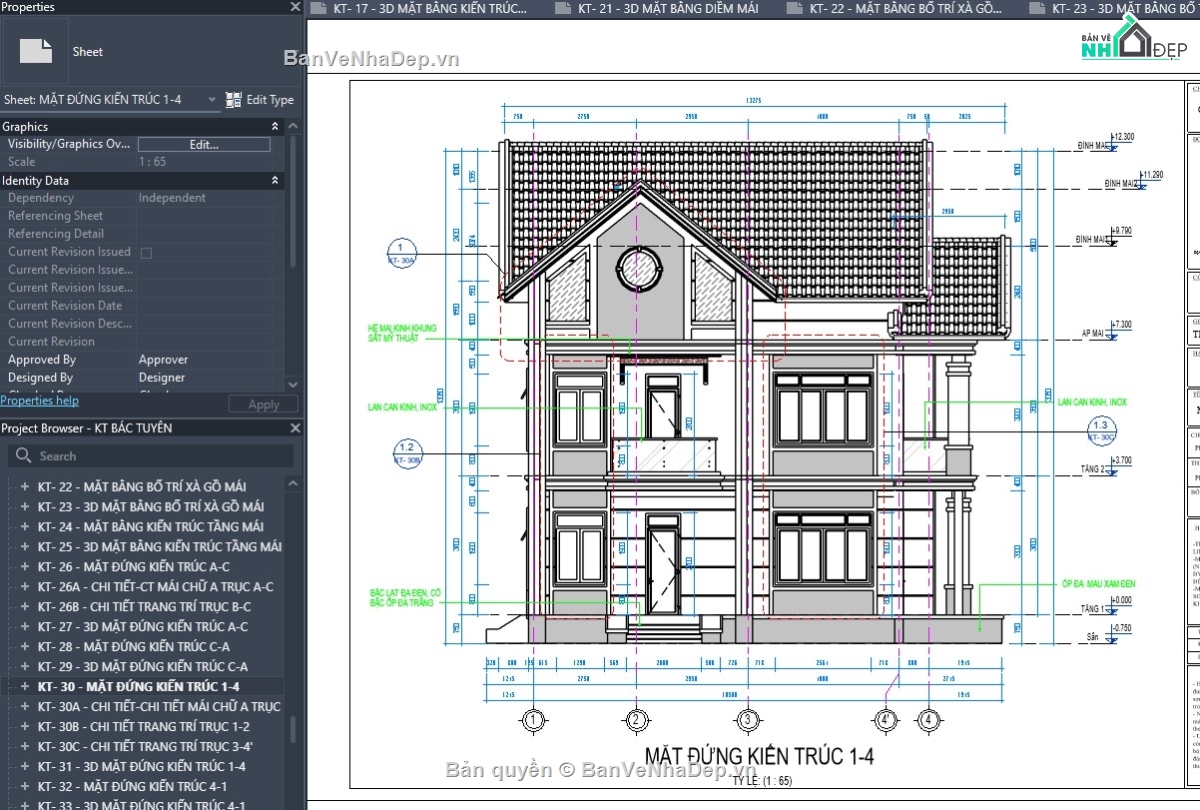The image size is (1200, 810).
Task: Expand the KT-22 sheet node
Action: 25,487
